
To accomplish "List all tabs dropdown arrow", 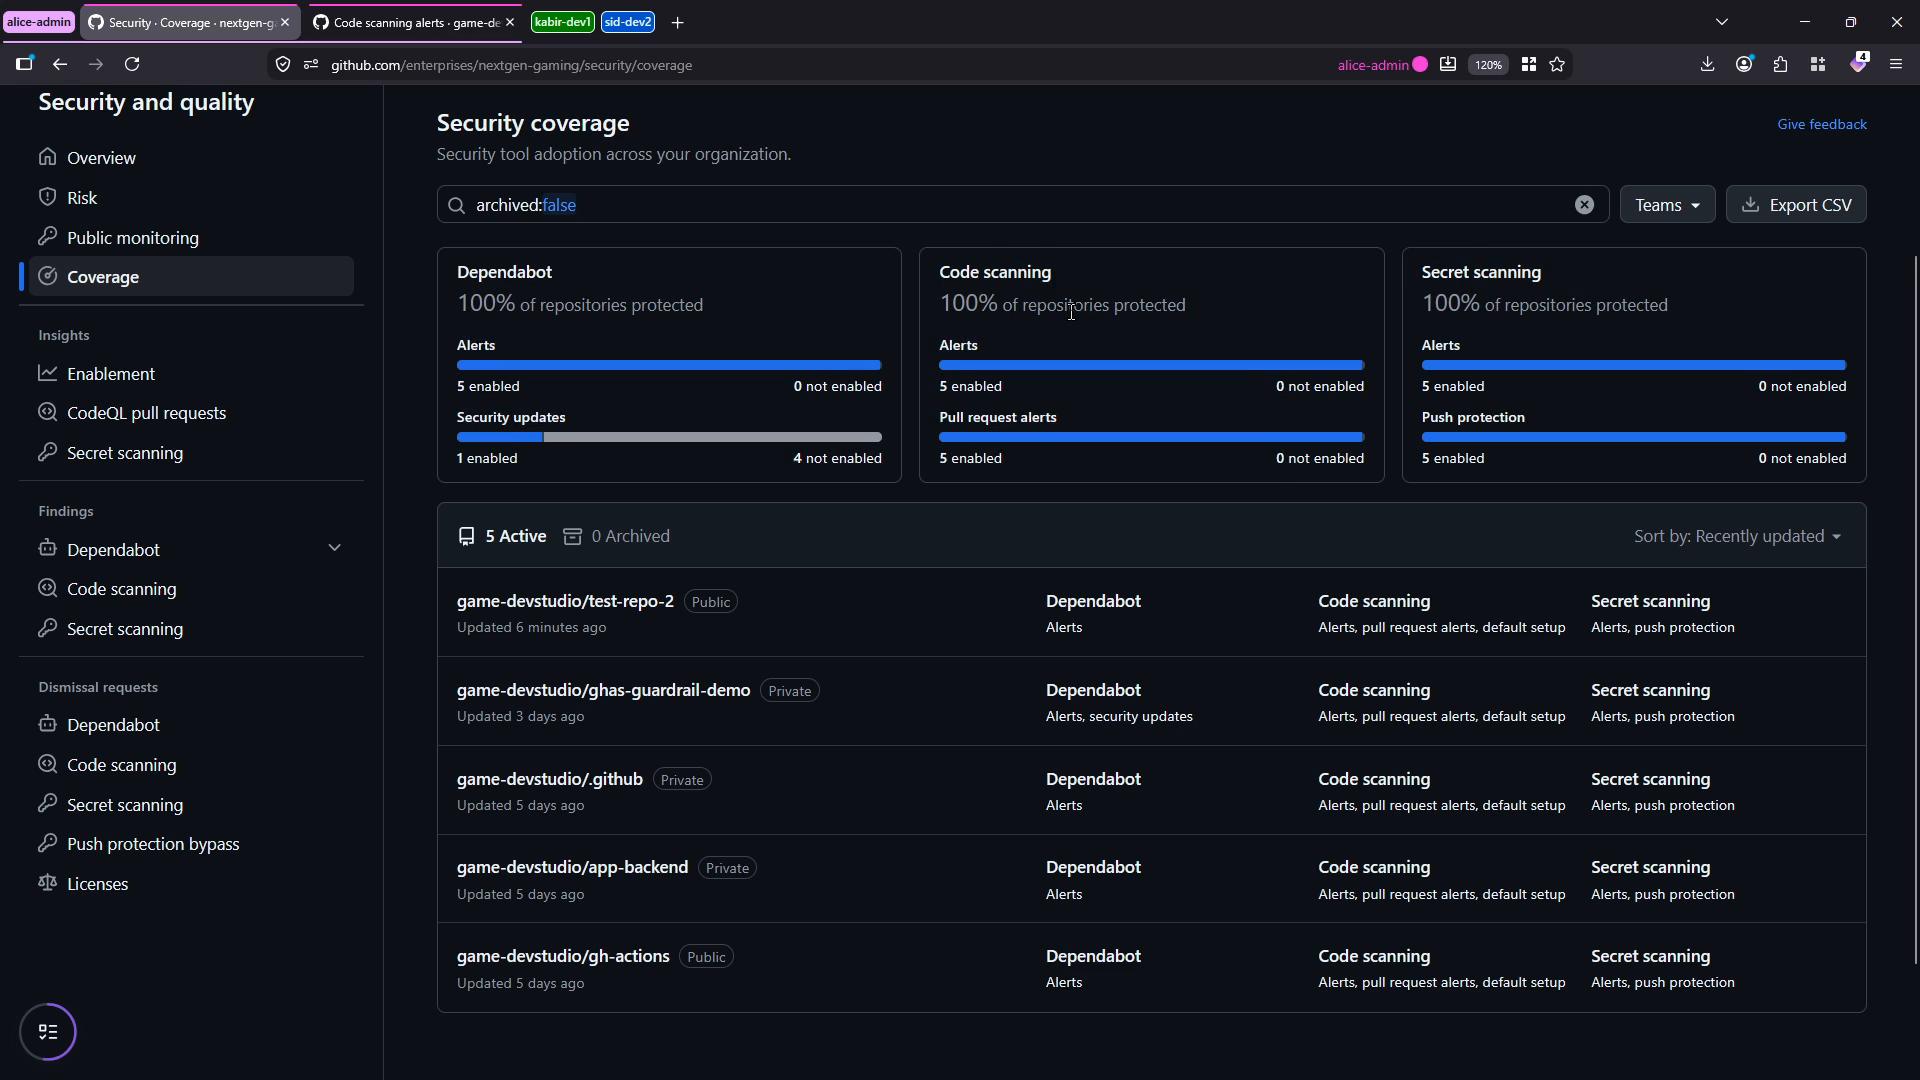I will click(1721, 22).
